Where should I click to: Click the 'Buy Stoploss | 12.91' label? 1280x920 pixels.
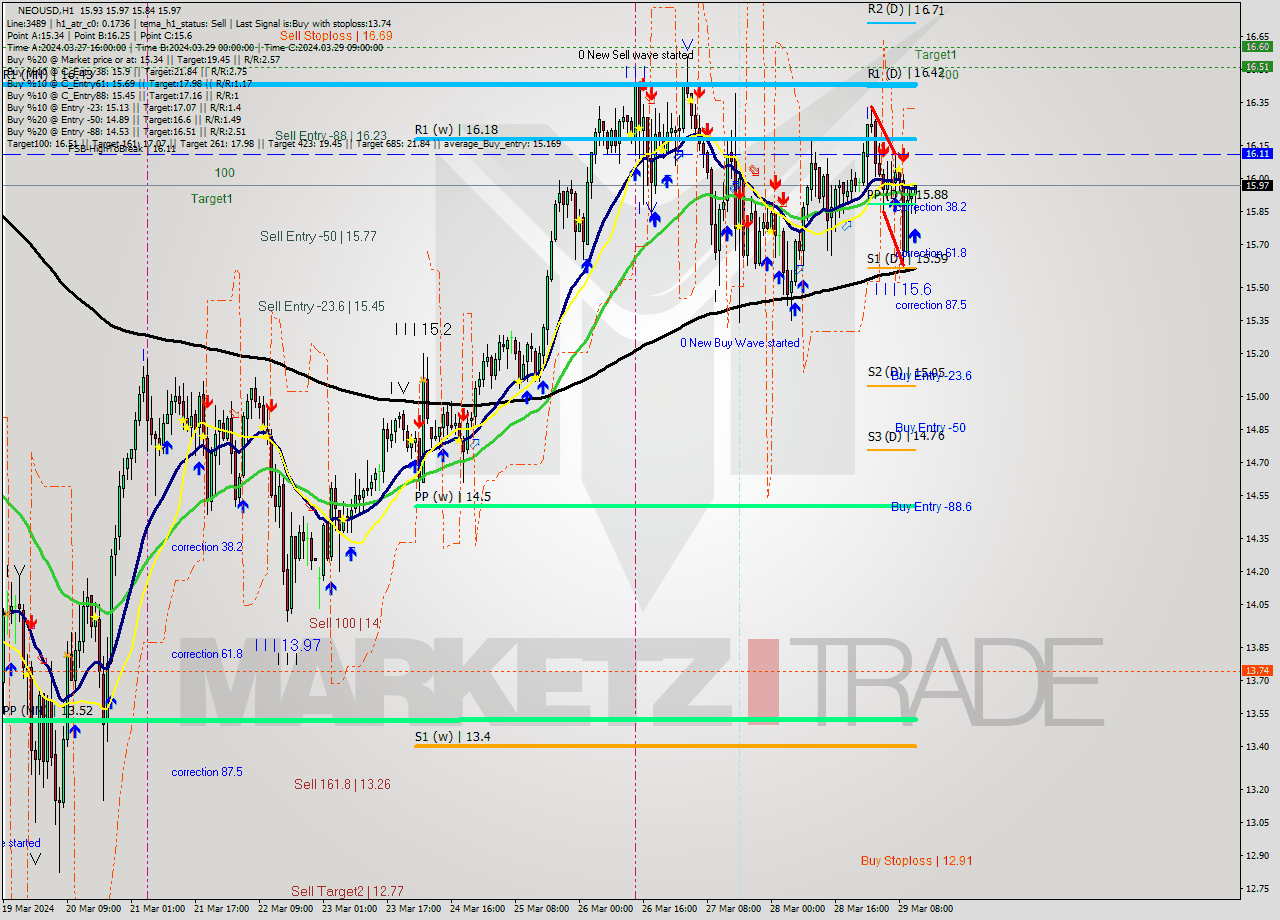(x=917, y=860)
